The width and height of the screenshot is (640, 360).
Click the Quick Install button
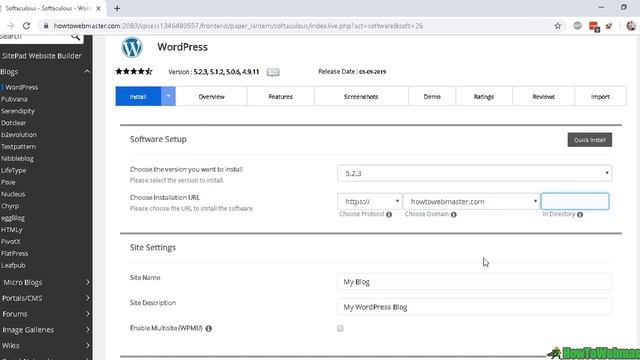pyautogui.click(x=589, y=140)
